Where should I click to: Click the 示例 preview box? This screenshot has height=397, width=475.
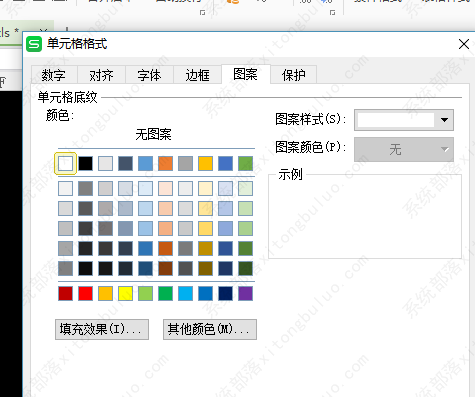[365, 216]
